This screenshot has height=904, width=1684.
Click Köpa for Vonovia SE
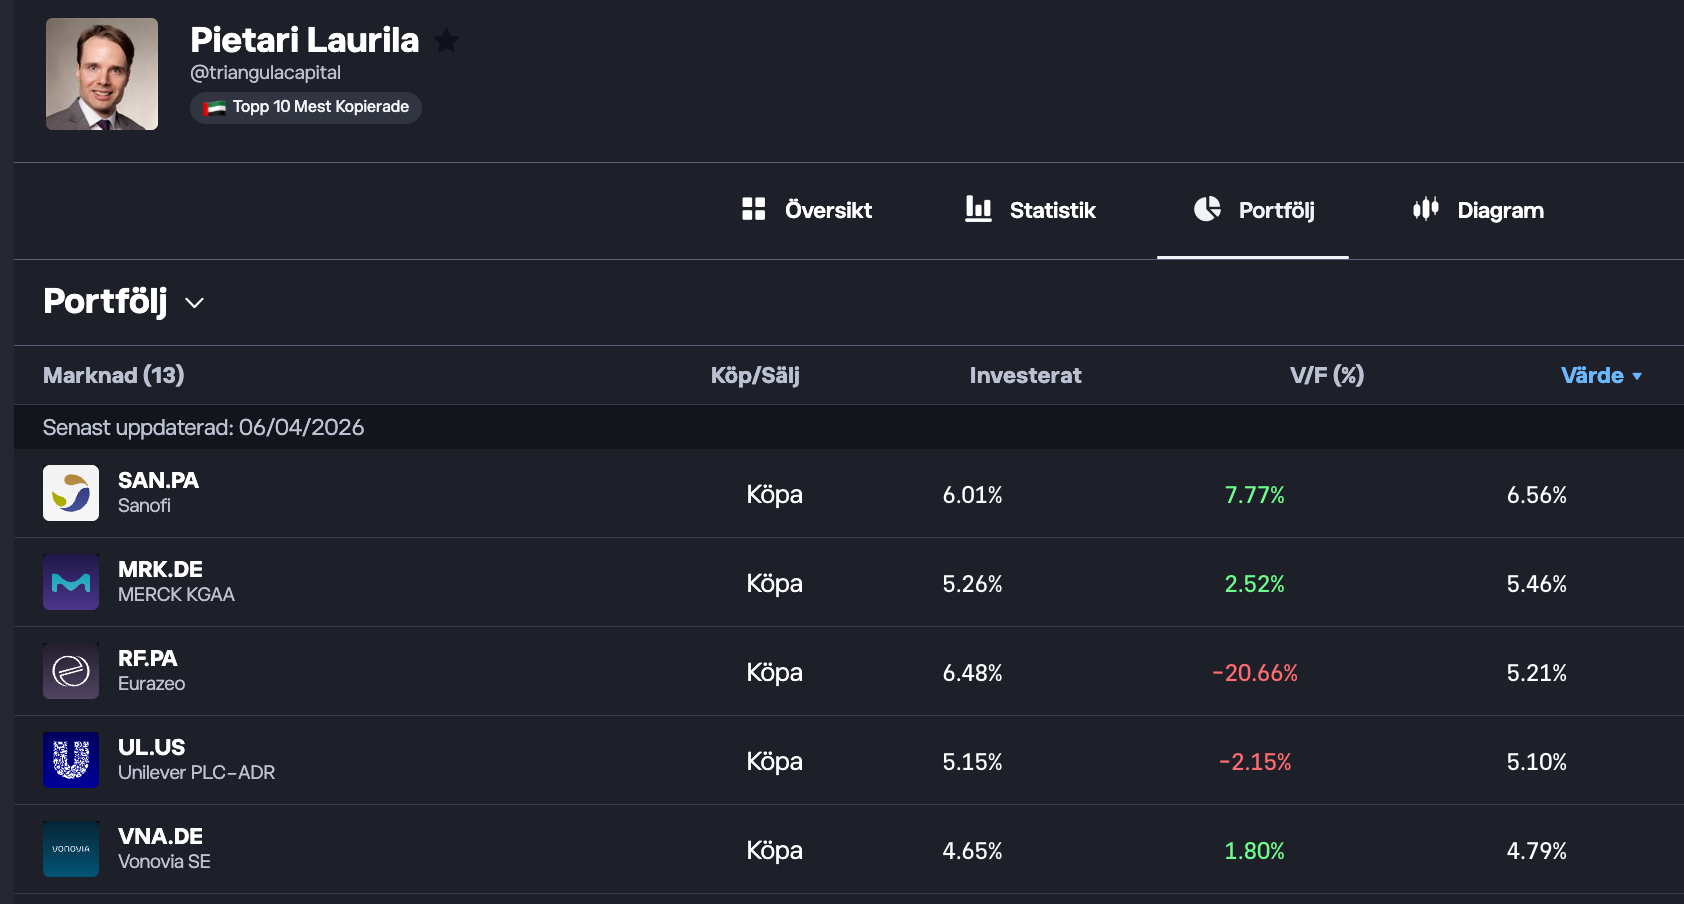coord(774,851)
